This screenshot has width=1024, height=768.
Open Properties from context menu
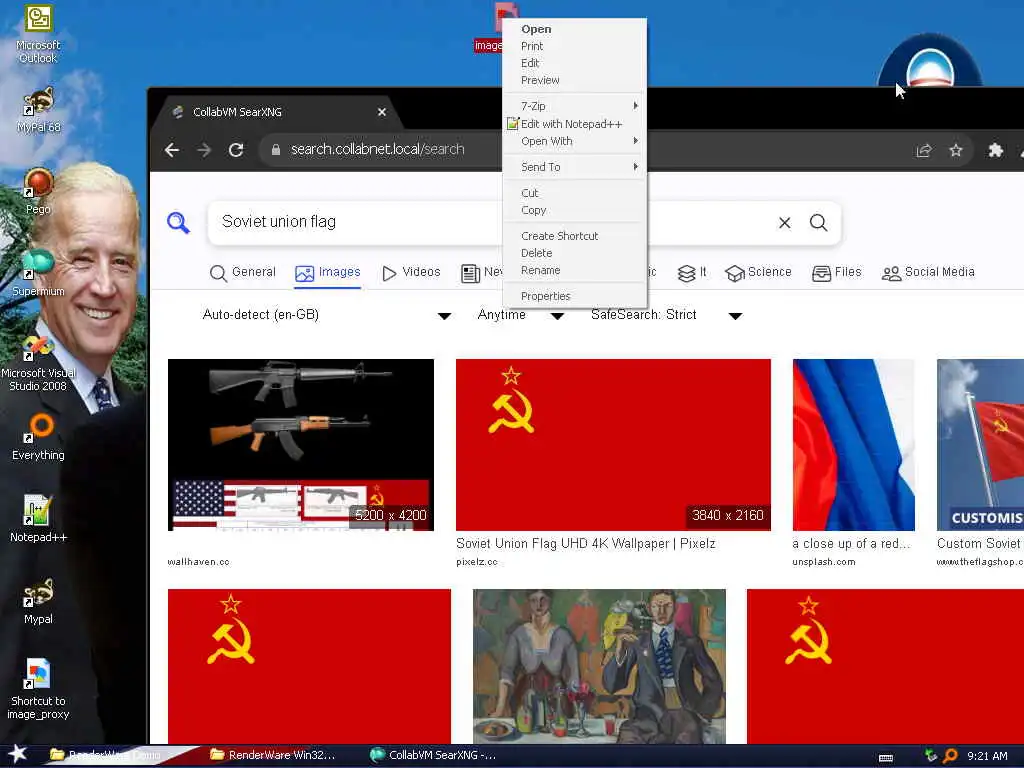(575, 296)
